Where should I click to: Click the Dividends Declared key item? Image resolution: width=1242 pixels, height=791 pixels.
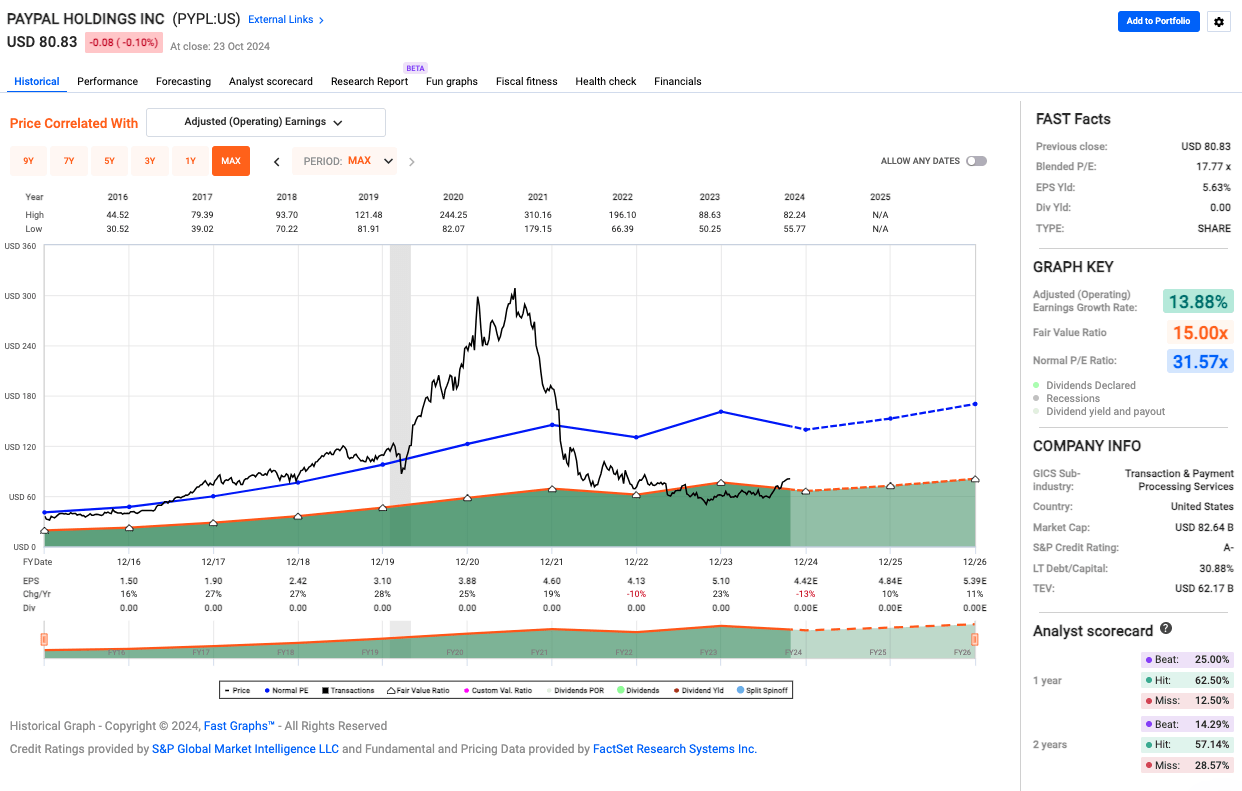click(x=1084, y=385)
